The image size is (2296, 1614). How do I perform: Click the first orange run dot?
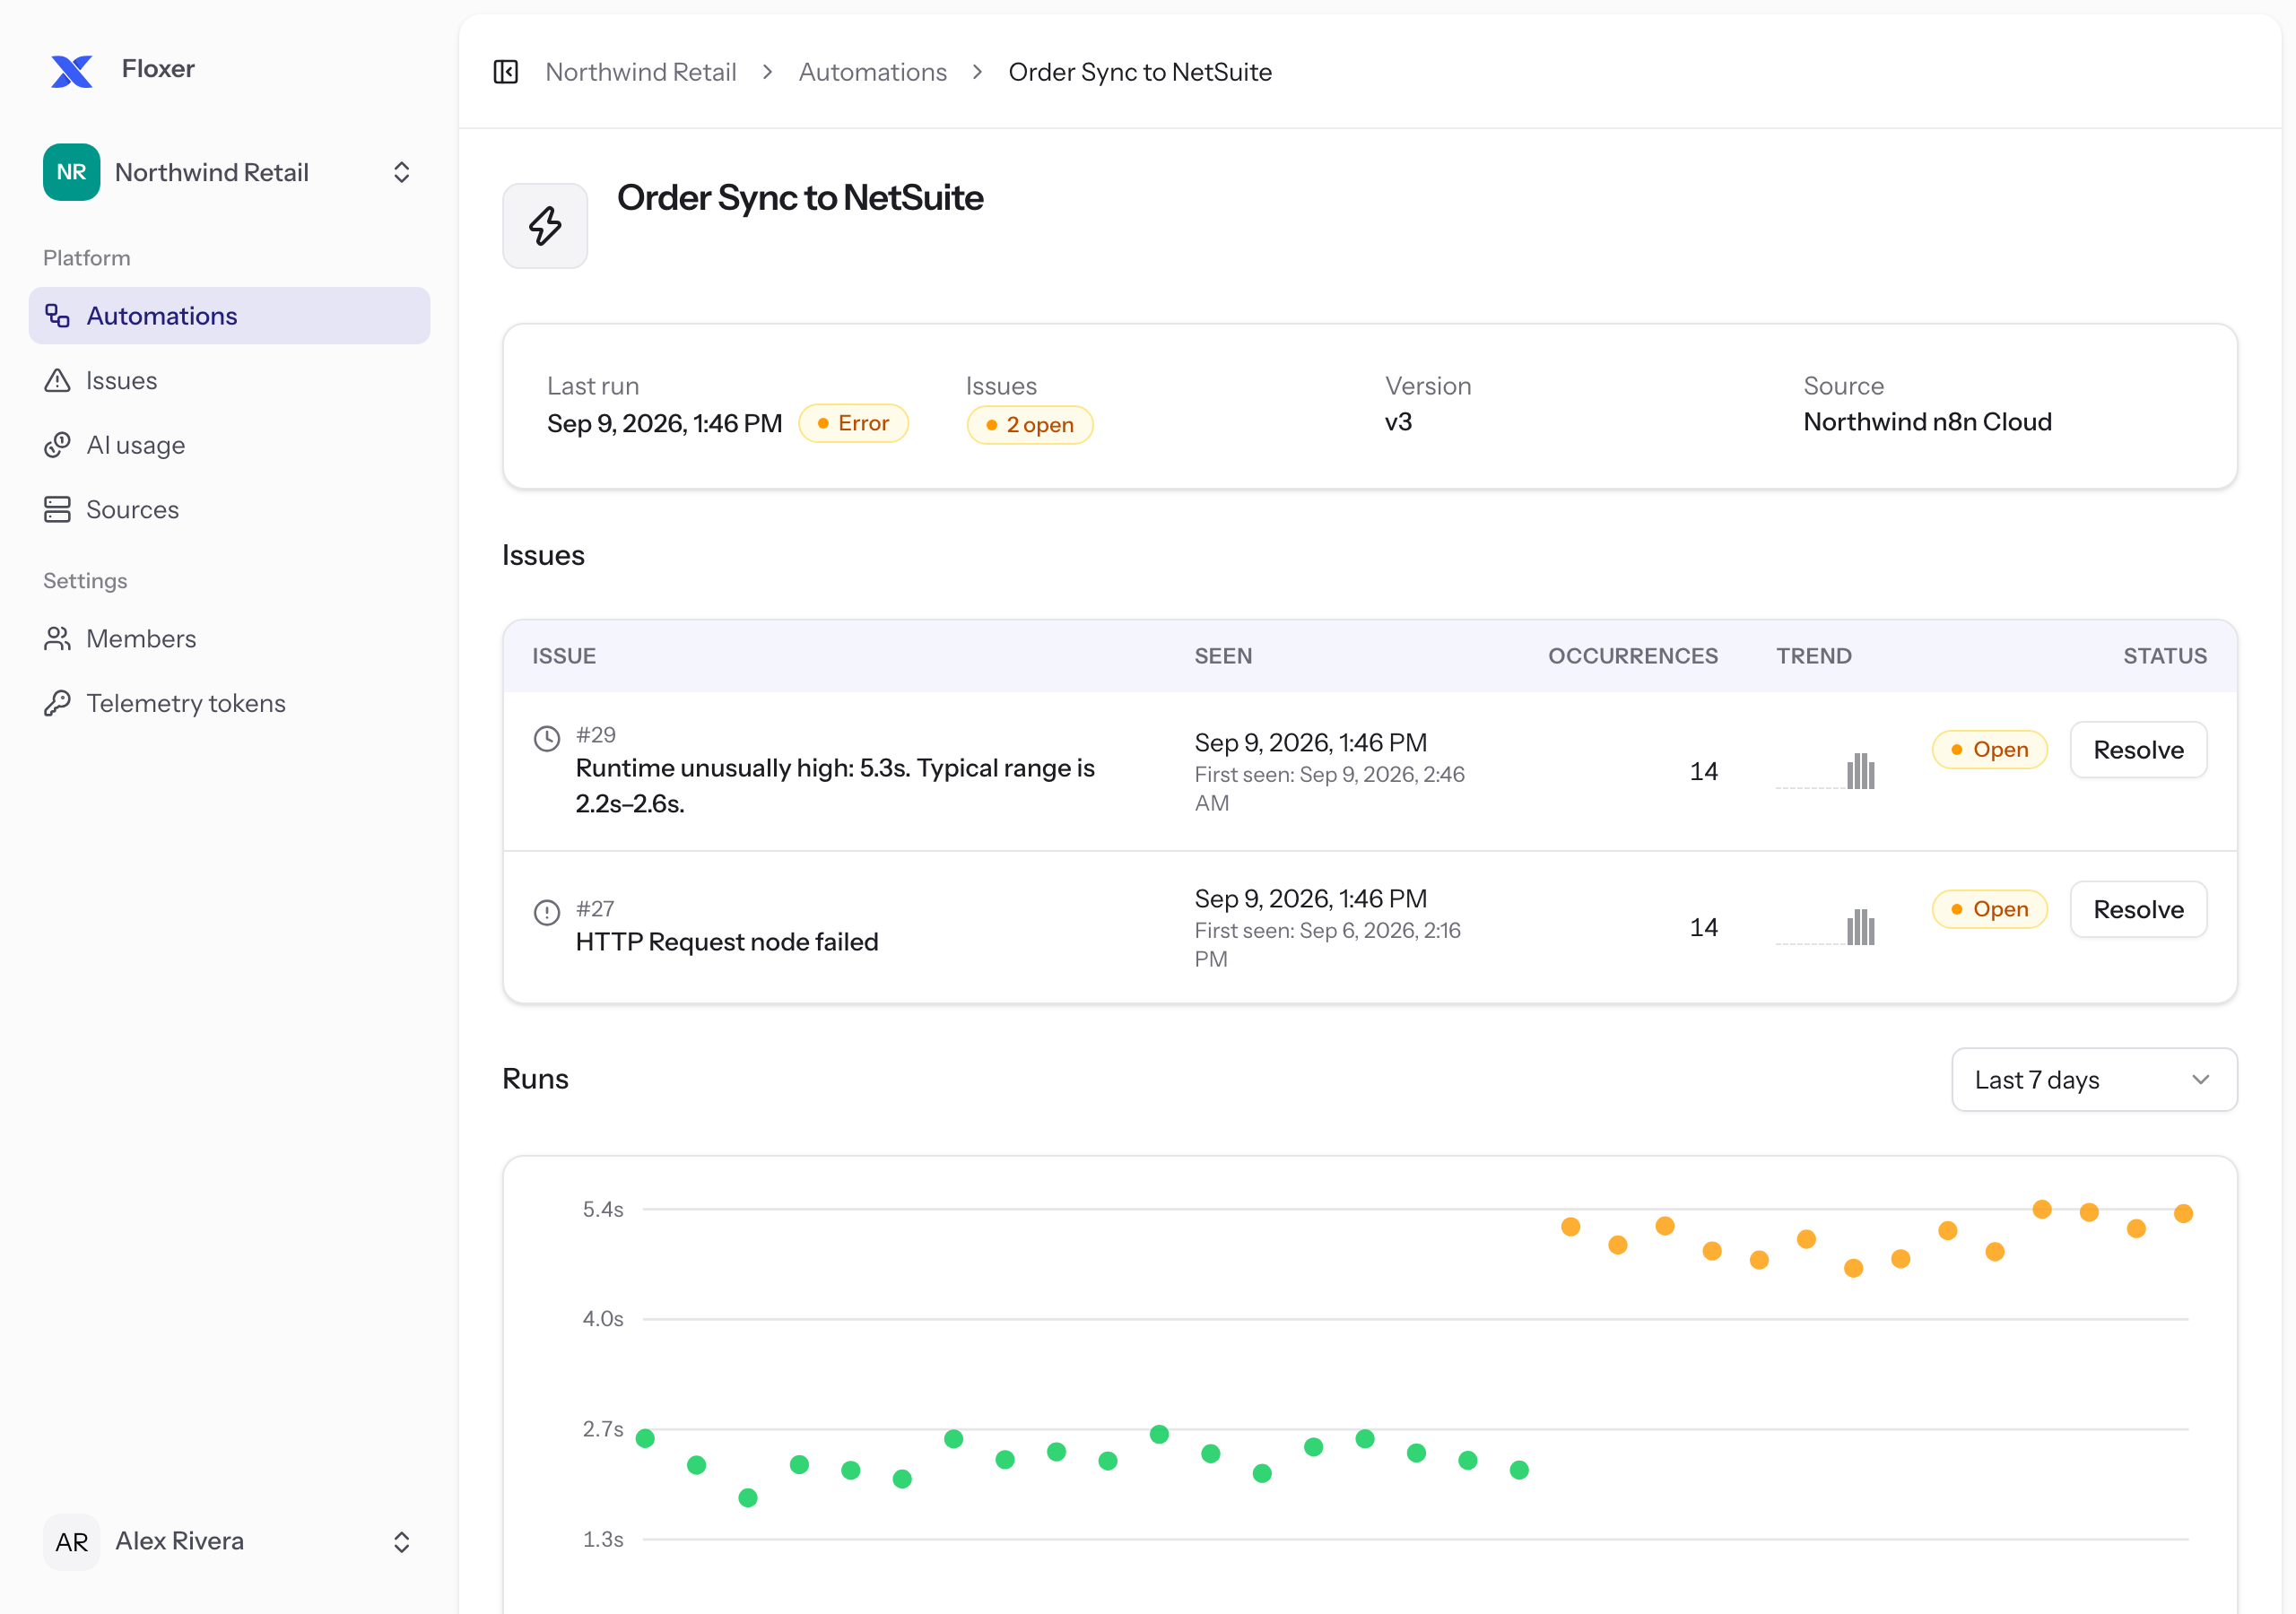click(x=1571, y=1226)
